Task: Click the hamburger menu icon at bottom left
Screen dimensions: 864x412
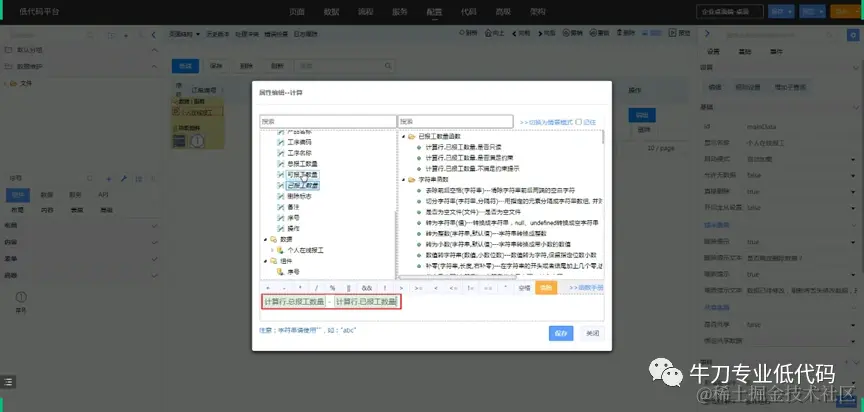Action: pos(8,381)
